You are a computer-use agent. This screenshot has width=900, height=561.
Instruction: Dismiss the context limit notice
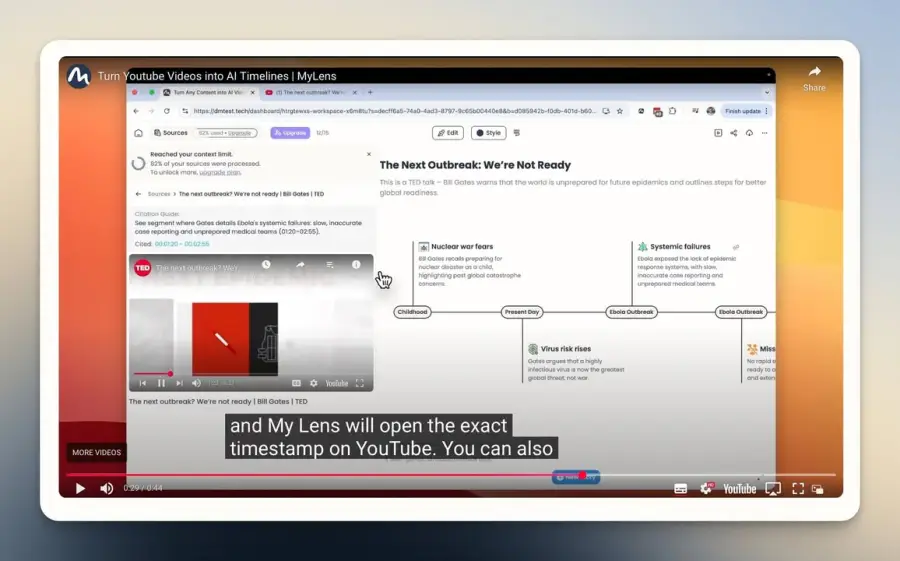[x=368, y=154]
